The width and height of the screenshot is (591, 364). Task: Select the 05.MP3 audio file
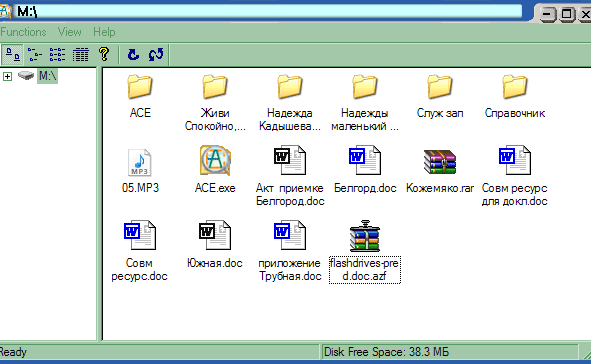click(140, 171)
